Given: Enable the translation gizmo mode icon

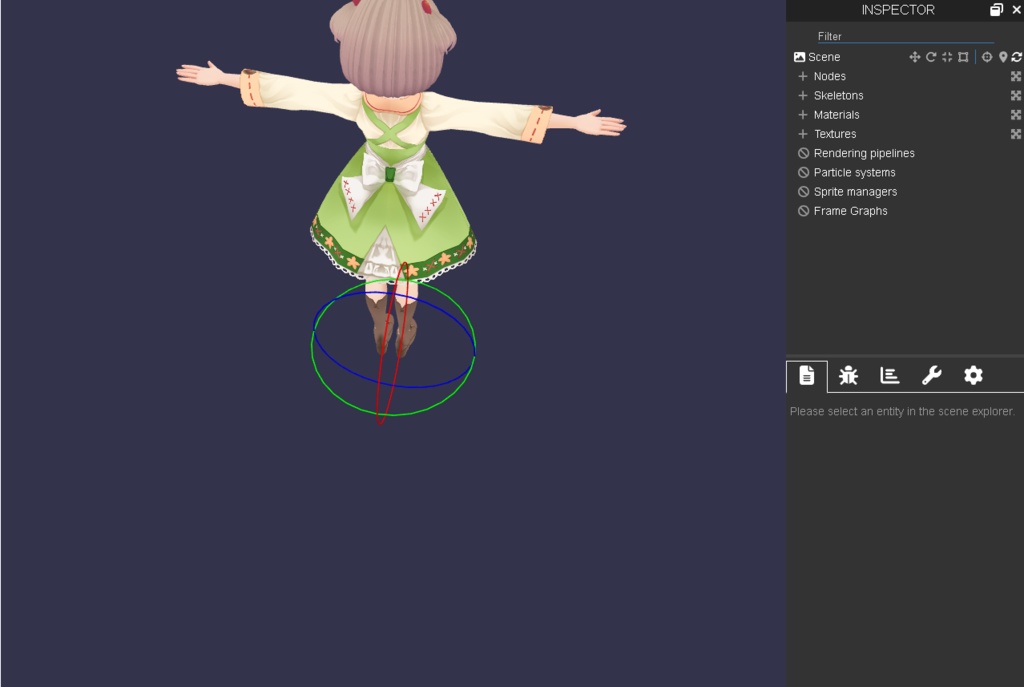Looking at the screenshot, I should point(914,57).
